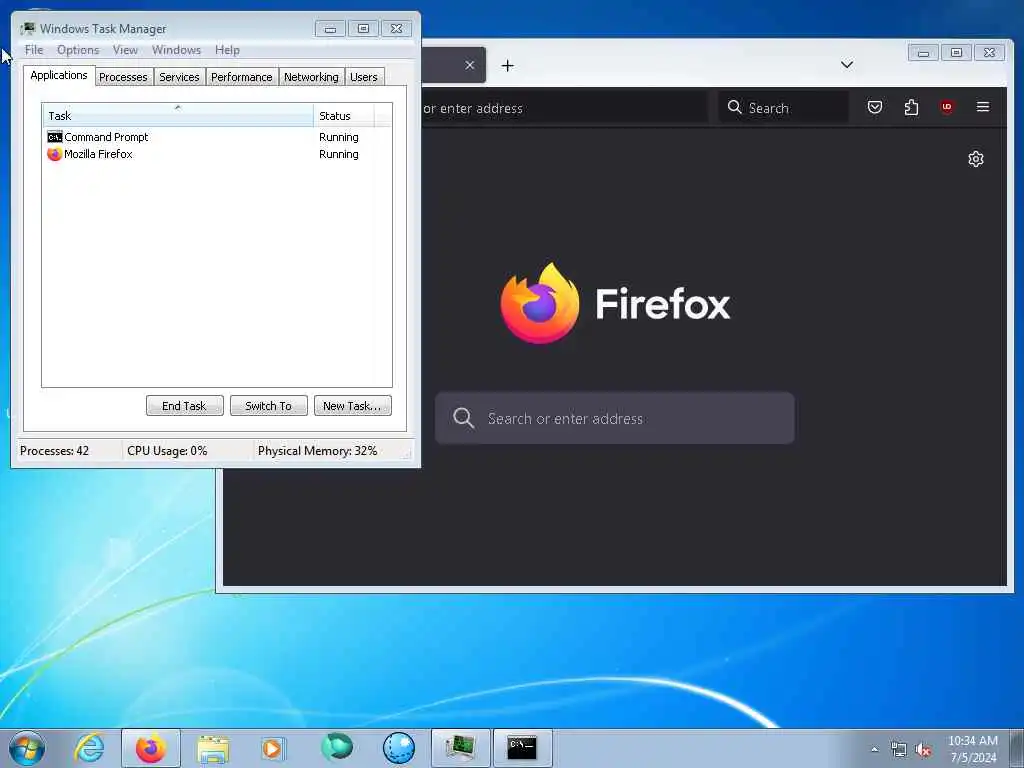
Task: Switch to the Users tab
Action: pyautogui.click(x=364, y=77)
